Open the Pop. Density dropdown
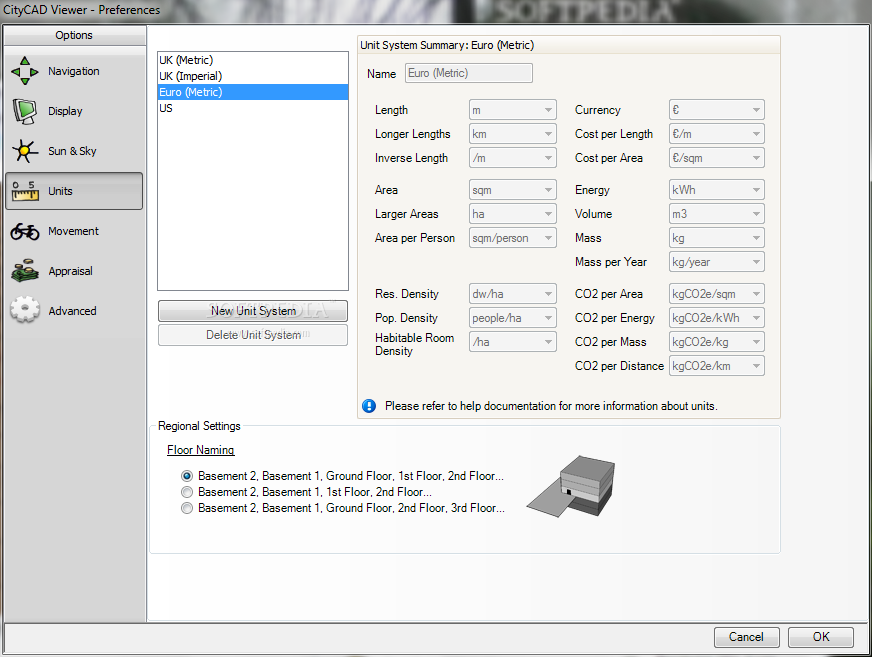 tap(512, 318)
